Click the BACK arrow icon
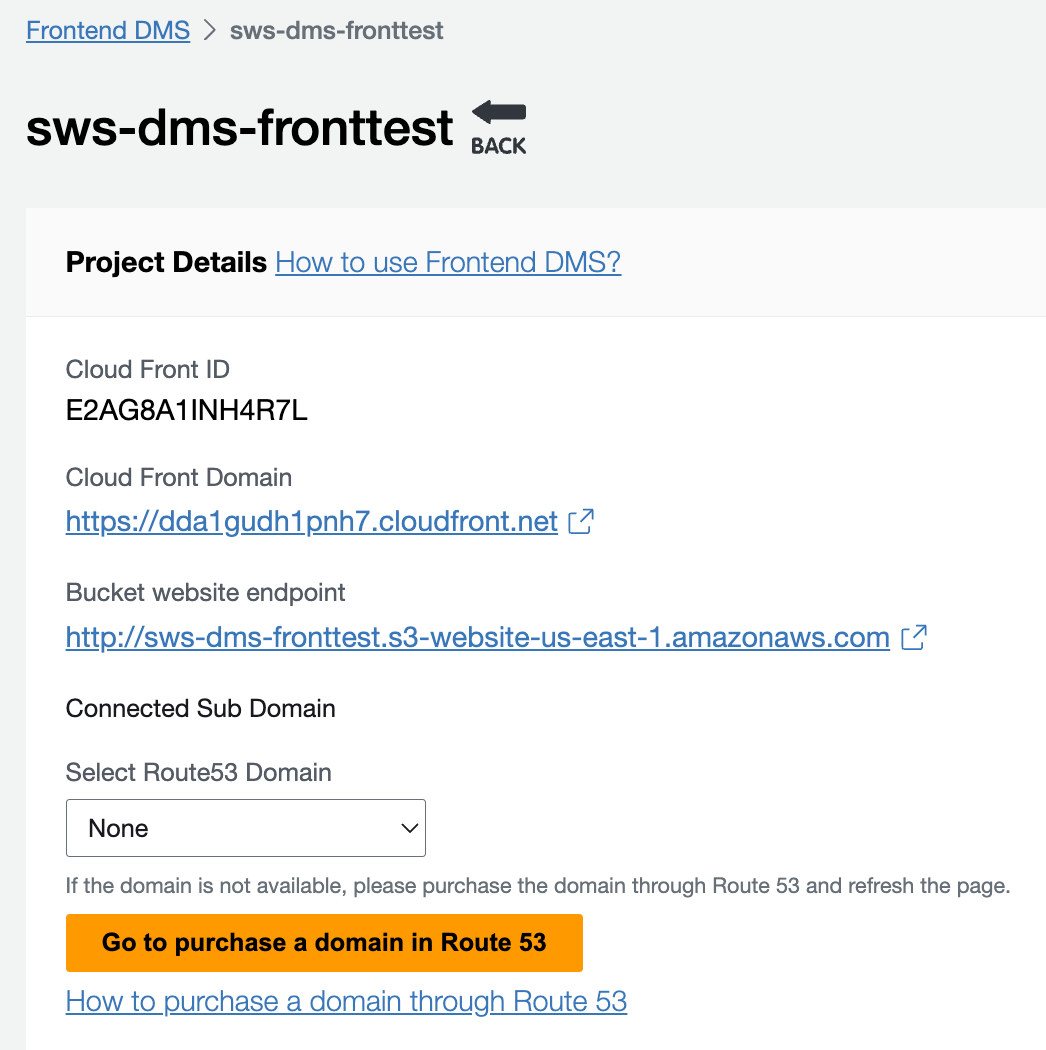 499,127
